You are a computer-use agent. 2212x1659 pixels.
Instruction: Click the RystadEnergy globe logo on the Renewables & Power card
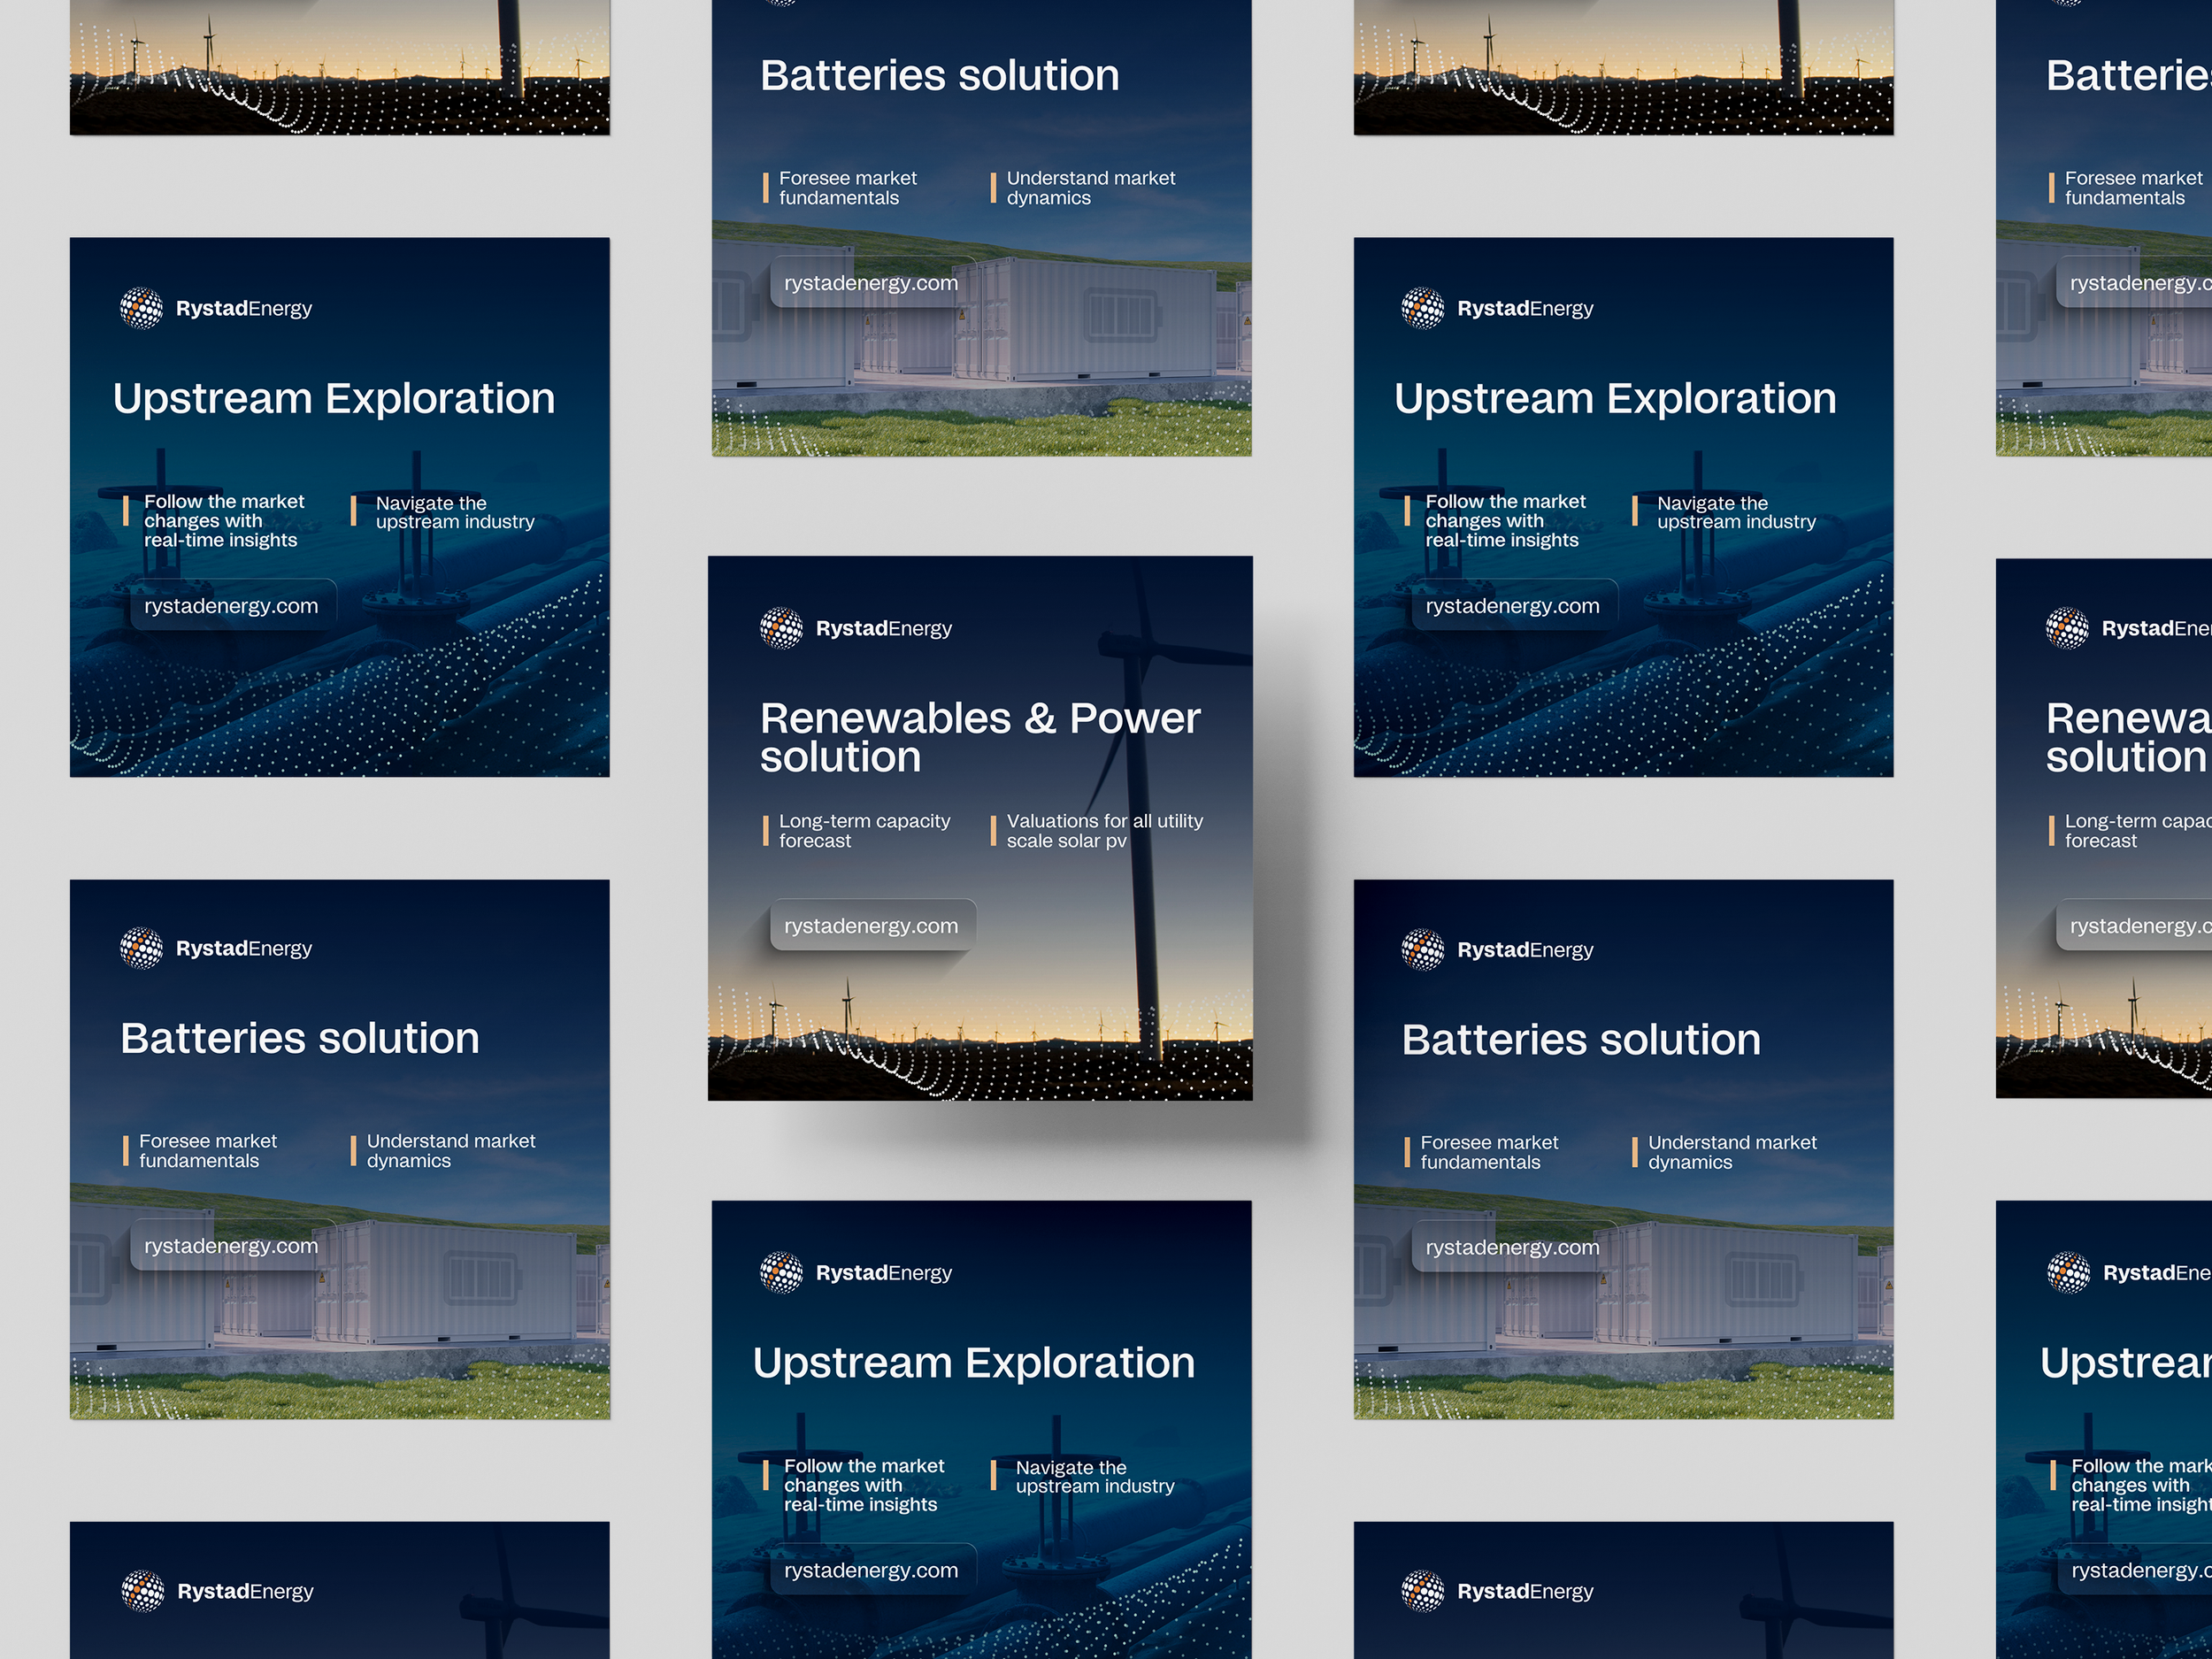coord(781,628)
